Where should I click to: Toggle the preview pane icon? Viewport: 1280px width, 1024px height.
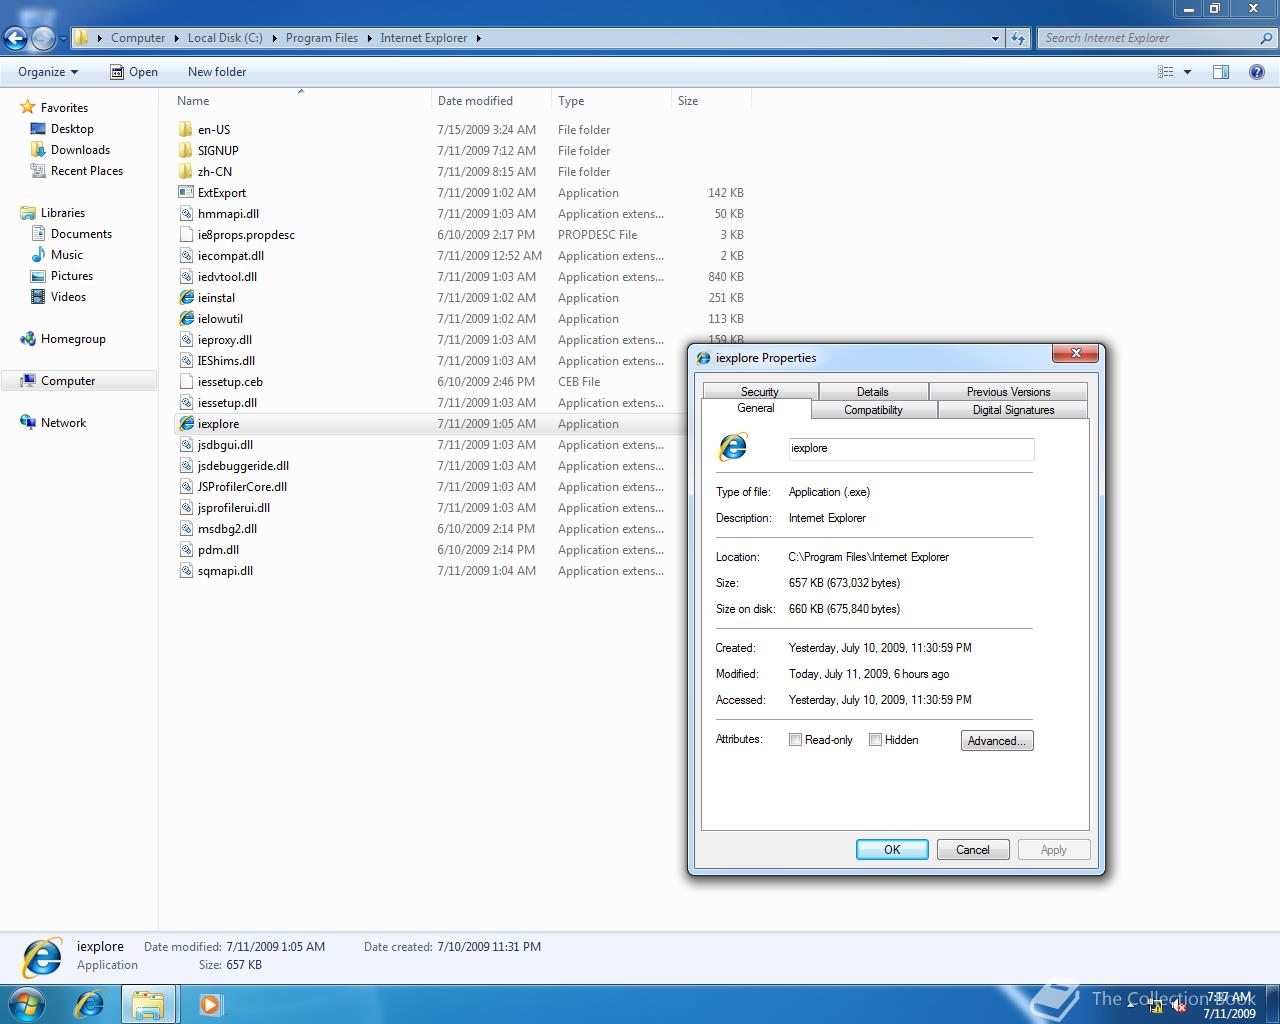coord(1221,72)
